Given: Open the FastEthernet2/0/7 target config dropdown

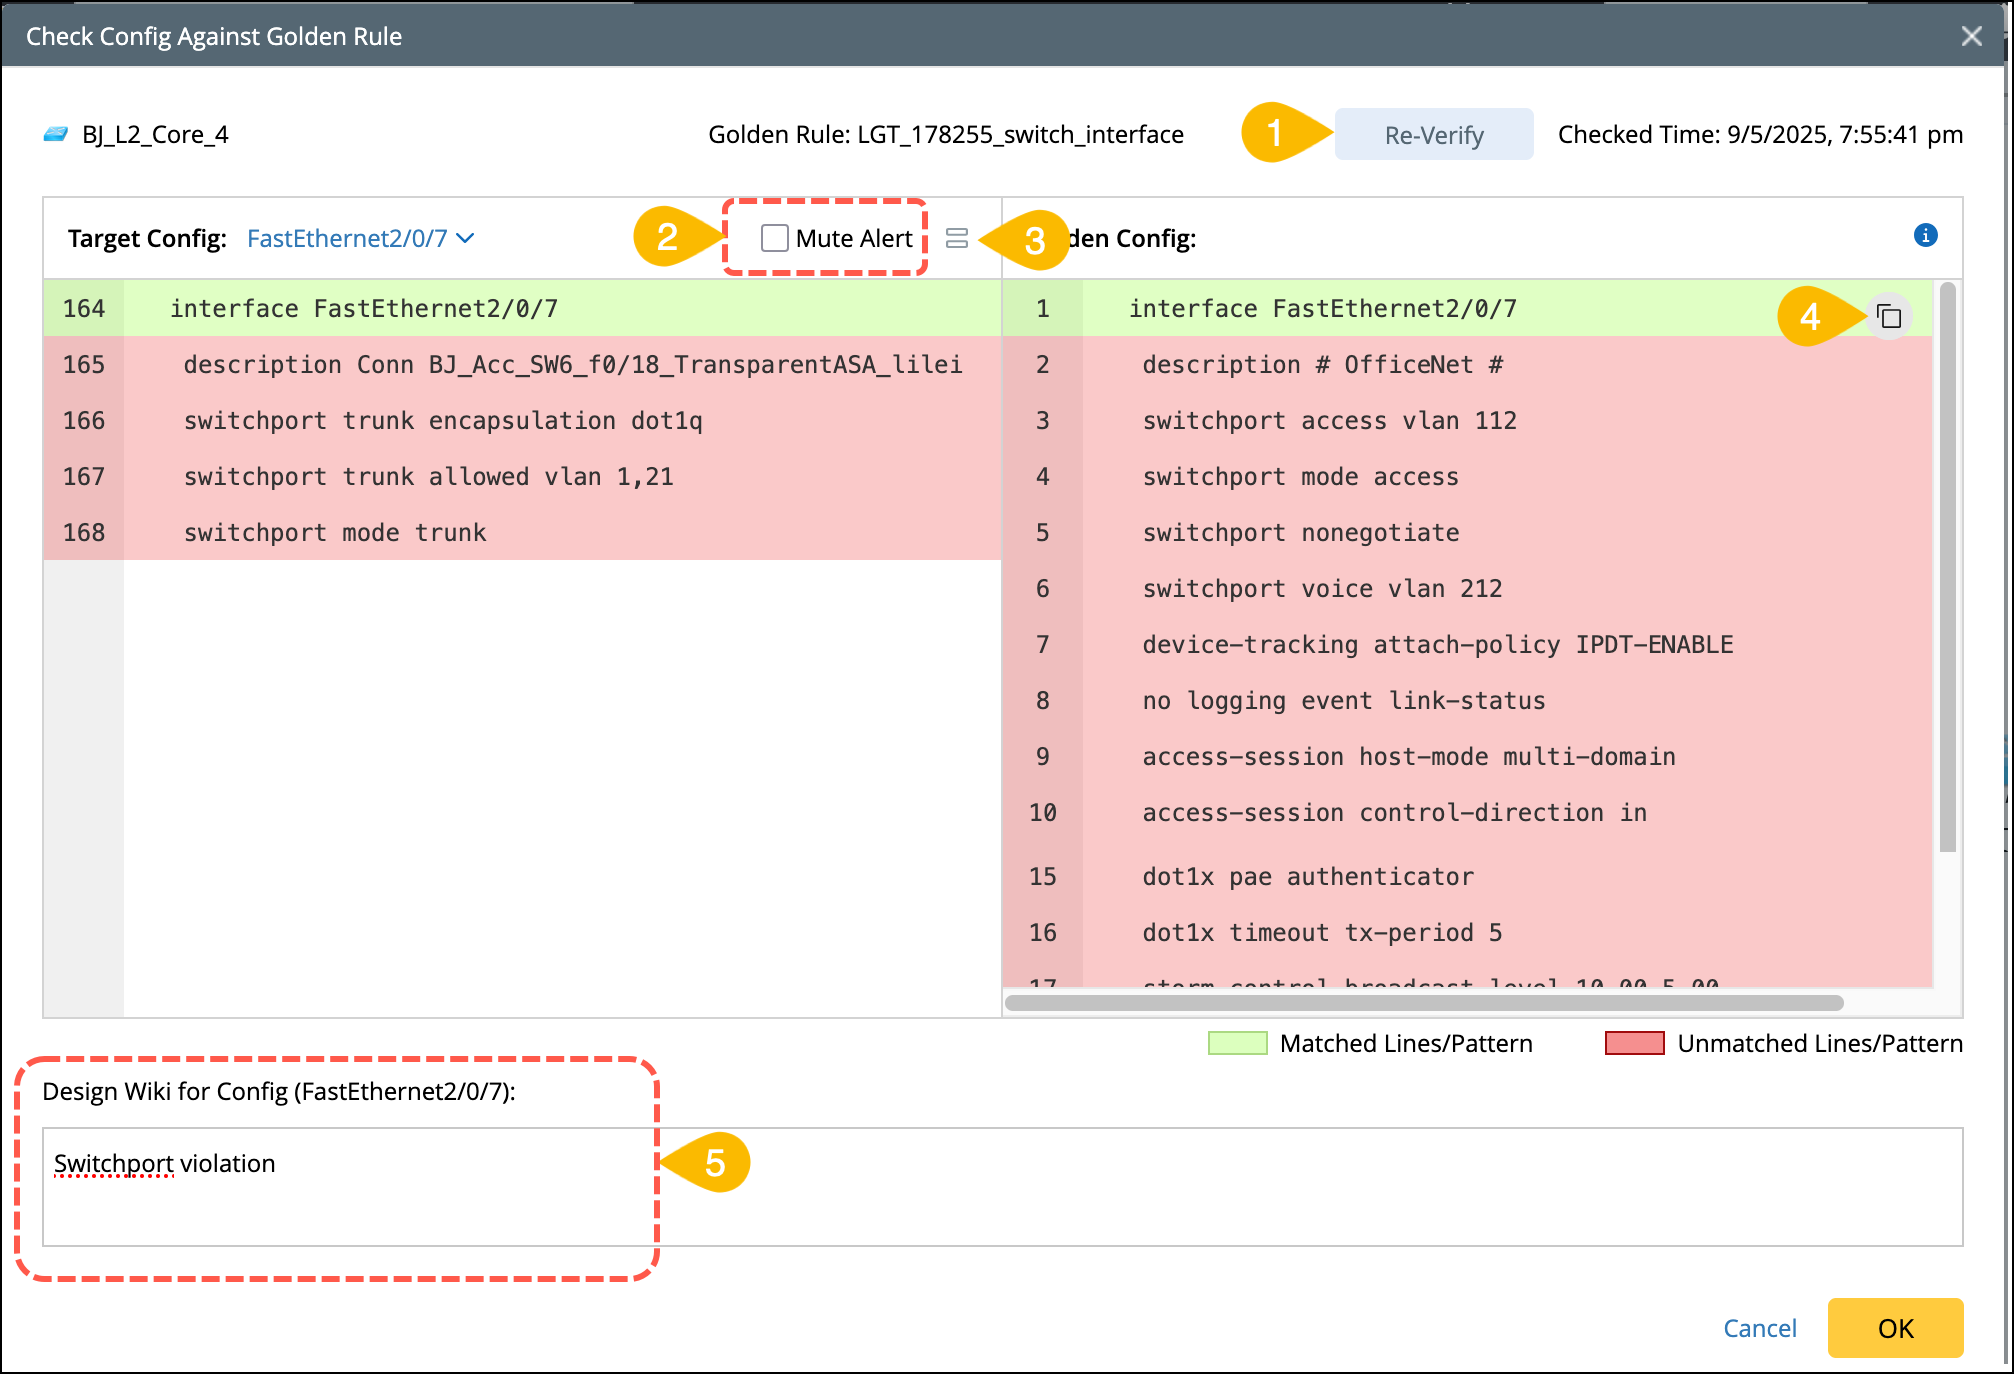Looking at the screenshot, I should pyautogui.click(x=347, y=238).
